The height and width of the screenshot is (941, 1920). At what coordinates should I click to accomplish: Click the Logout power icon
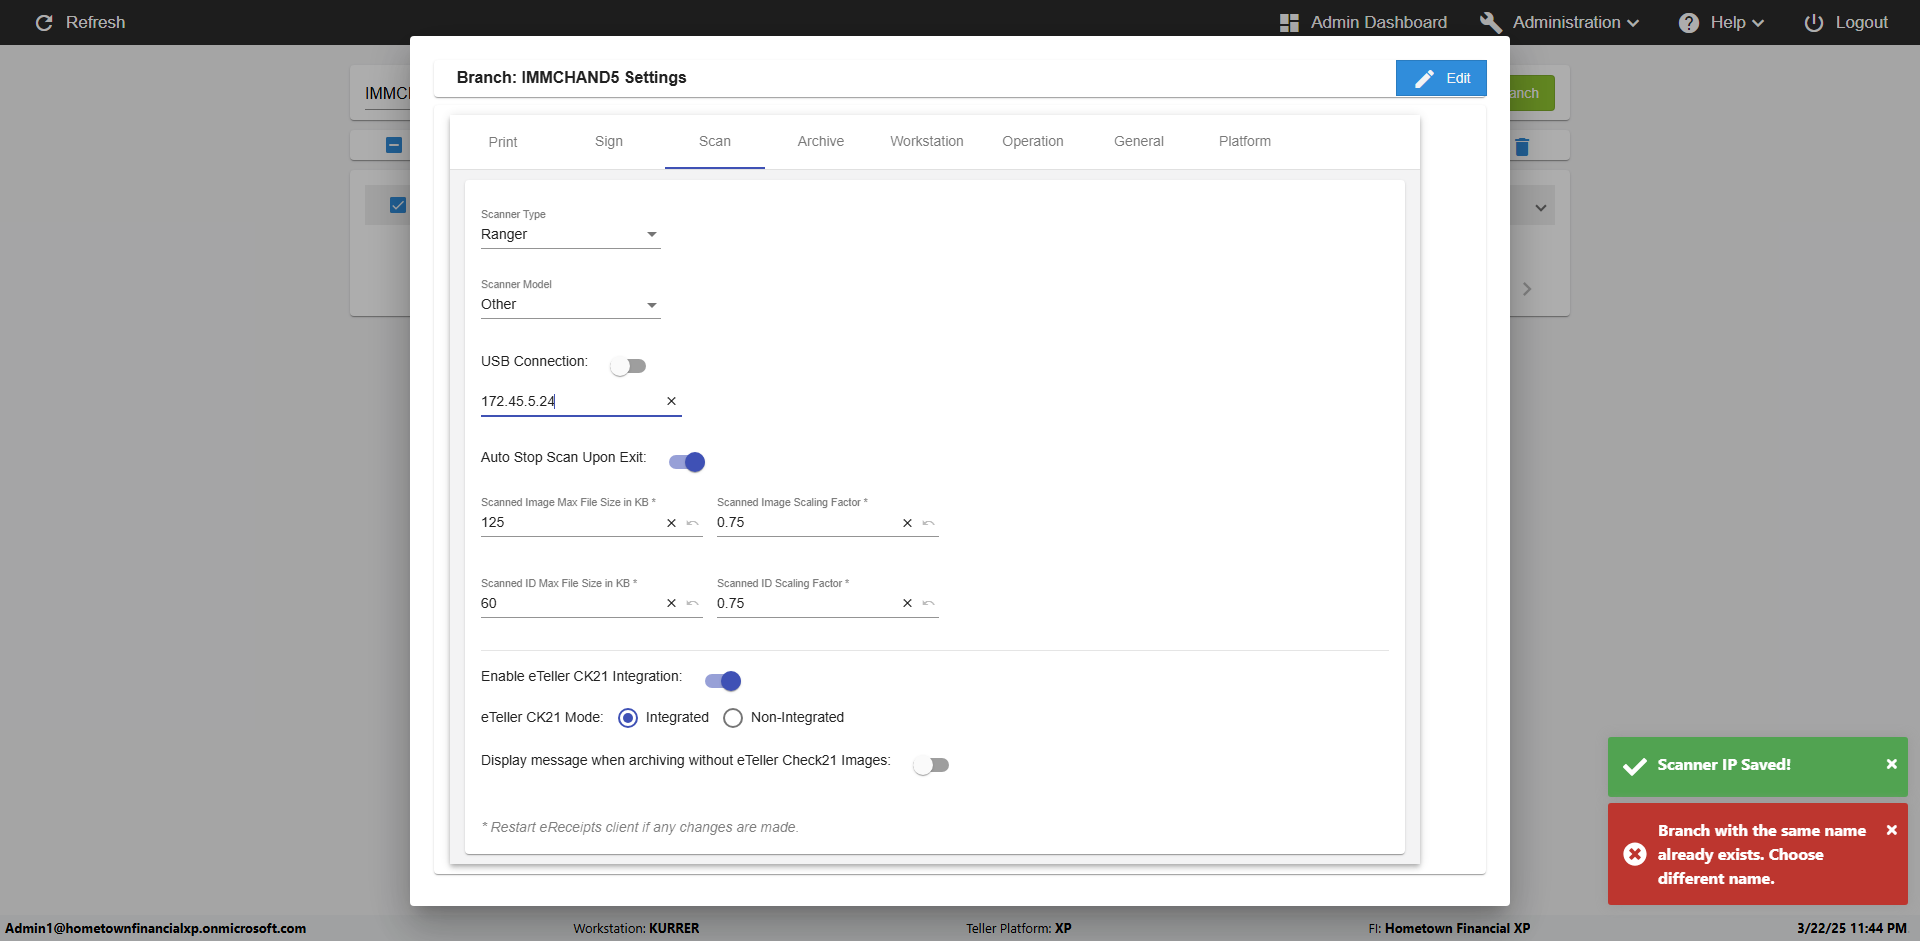coord(1814,22)
